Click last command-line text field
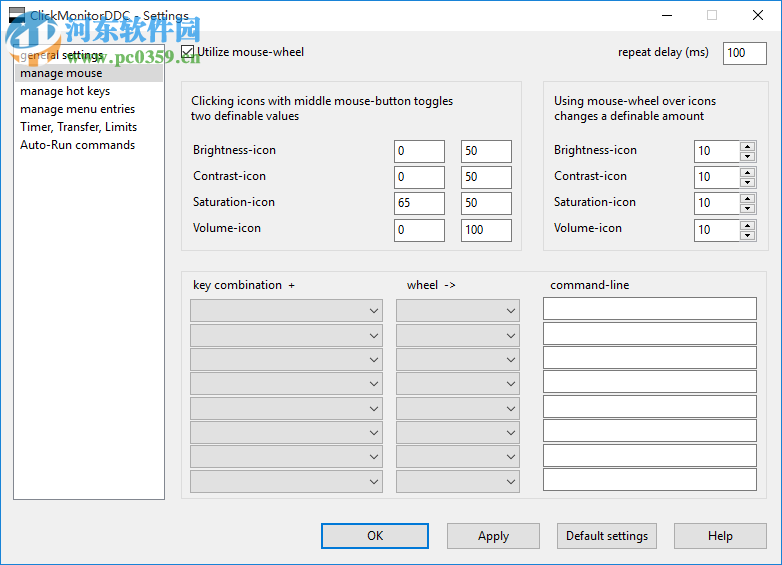Viewport: 782px width, 565px height. pos(650,479)
